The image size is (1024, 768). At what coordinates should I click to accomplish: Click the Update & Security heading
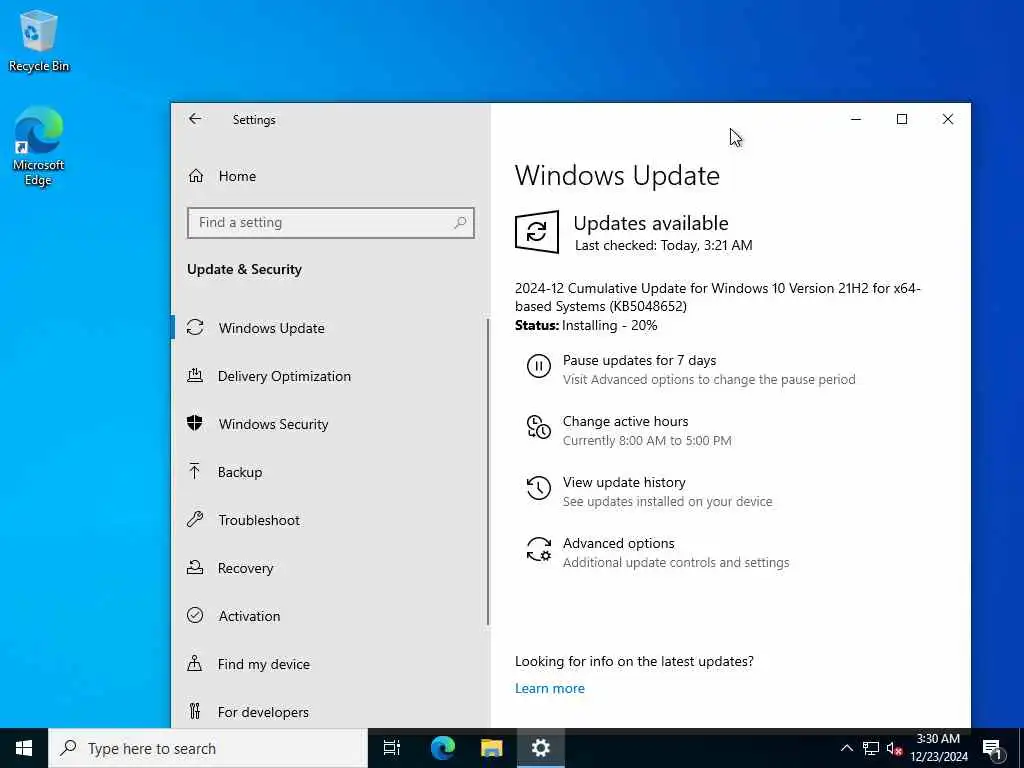click(x=244, y=269)
